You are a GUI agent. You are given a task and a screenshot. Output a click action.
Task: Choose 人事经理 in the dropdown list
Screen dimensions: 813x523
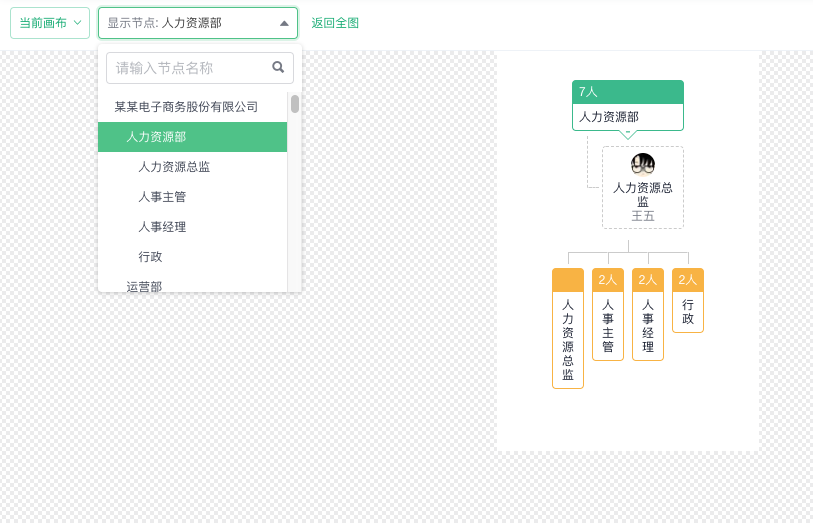[192, 227]
